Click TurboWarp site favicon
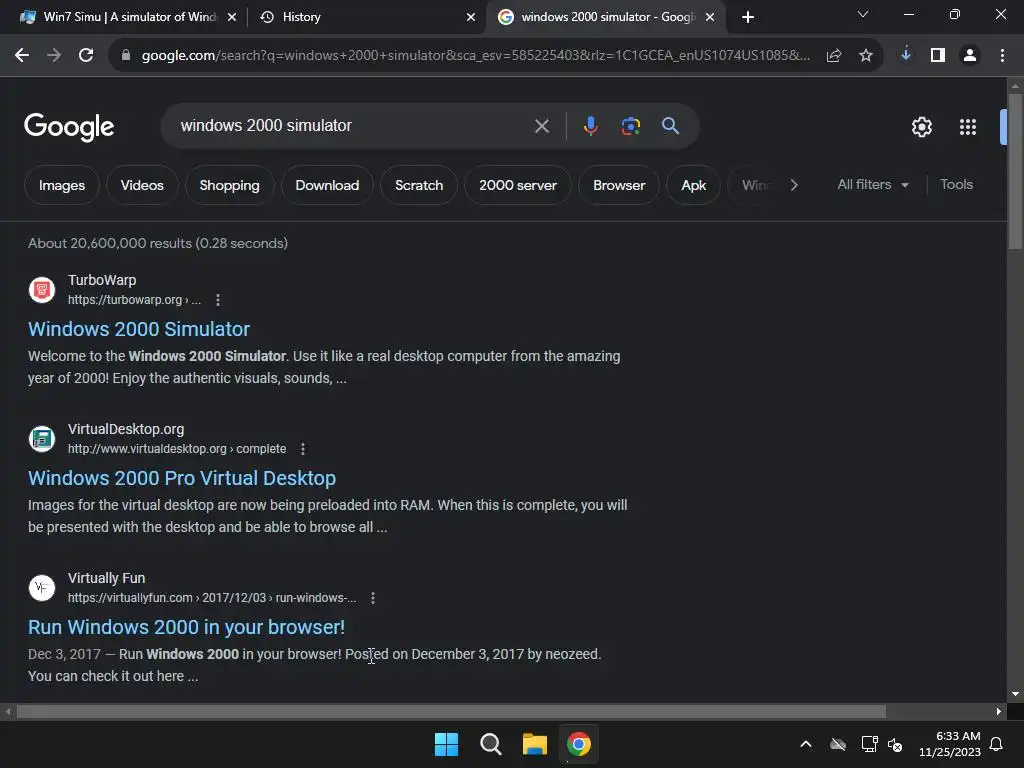The image size is (1024, 768). tap(42, 289)
